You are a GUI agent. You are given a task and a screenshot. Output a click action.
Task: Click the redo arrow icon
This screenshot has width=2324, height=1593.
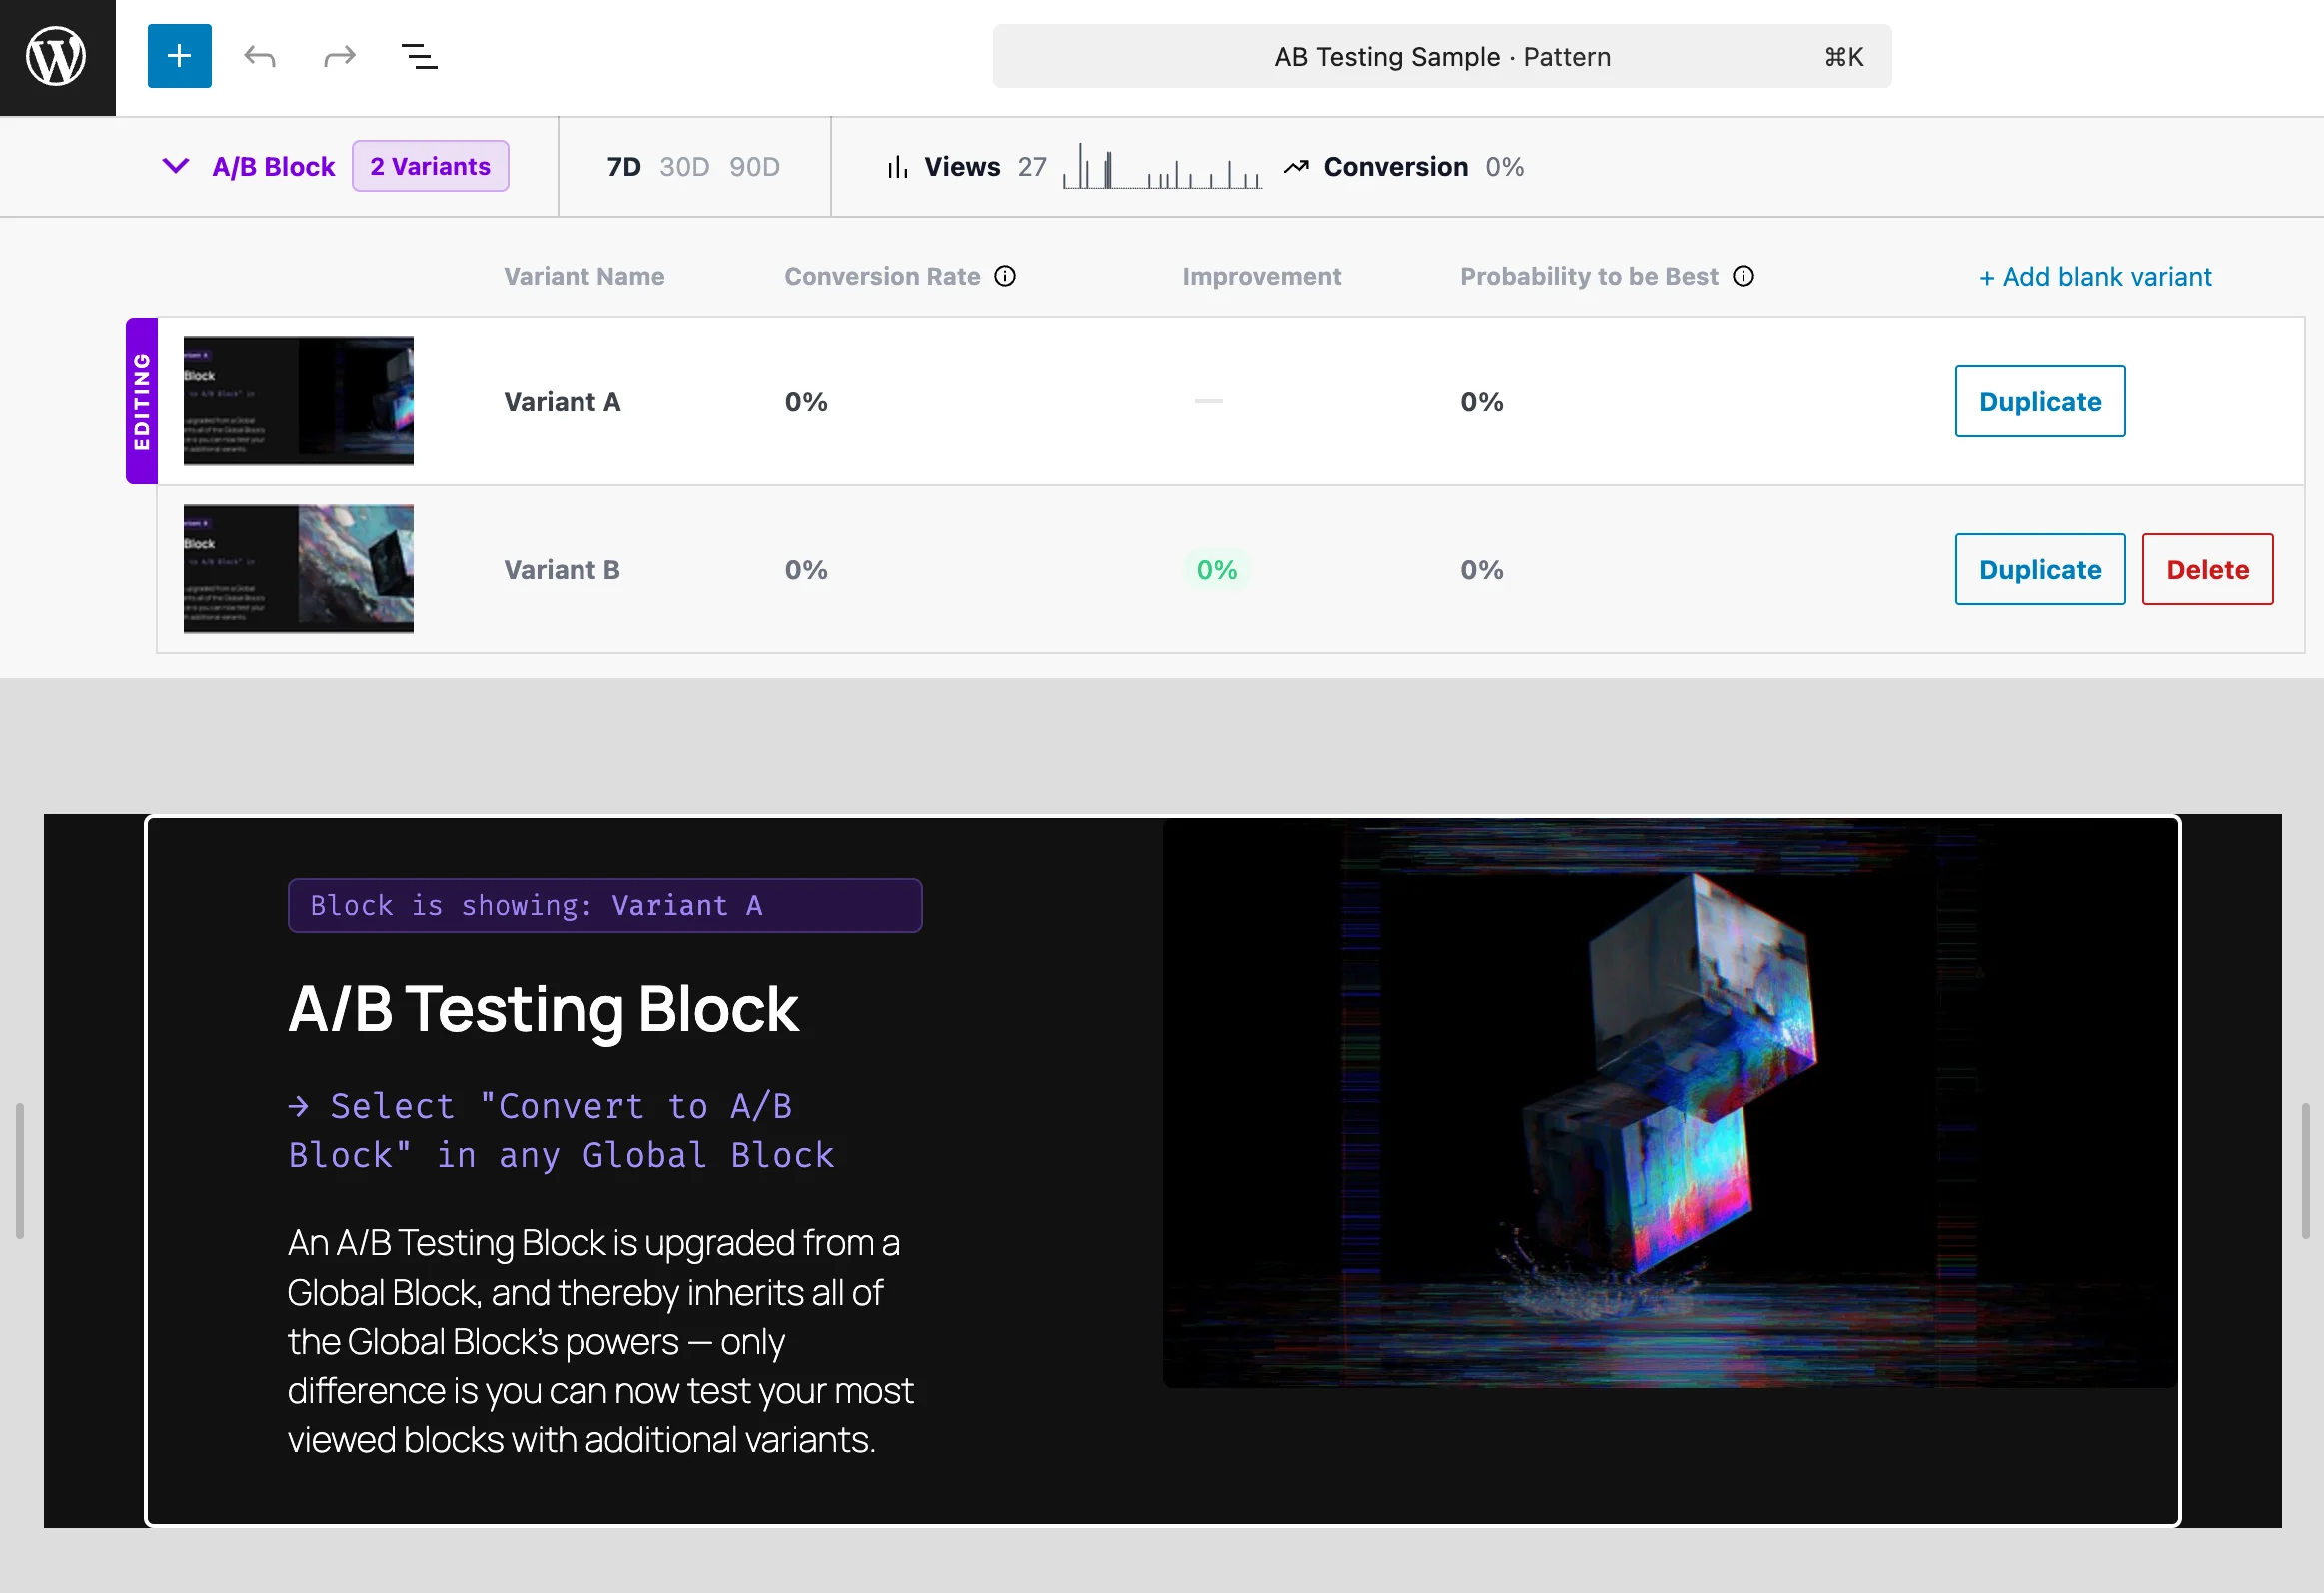(x=340, y=56)
